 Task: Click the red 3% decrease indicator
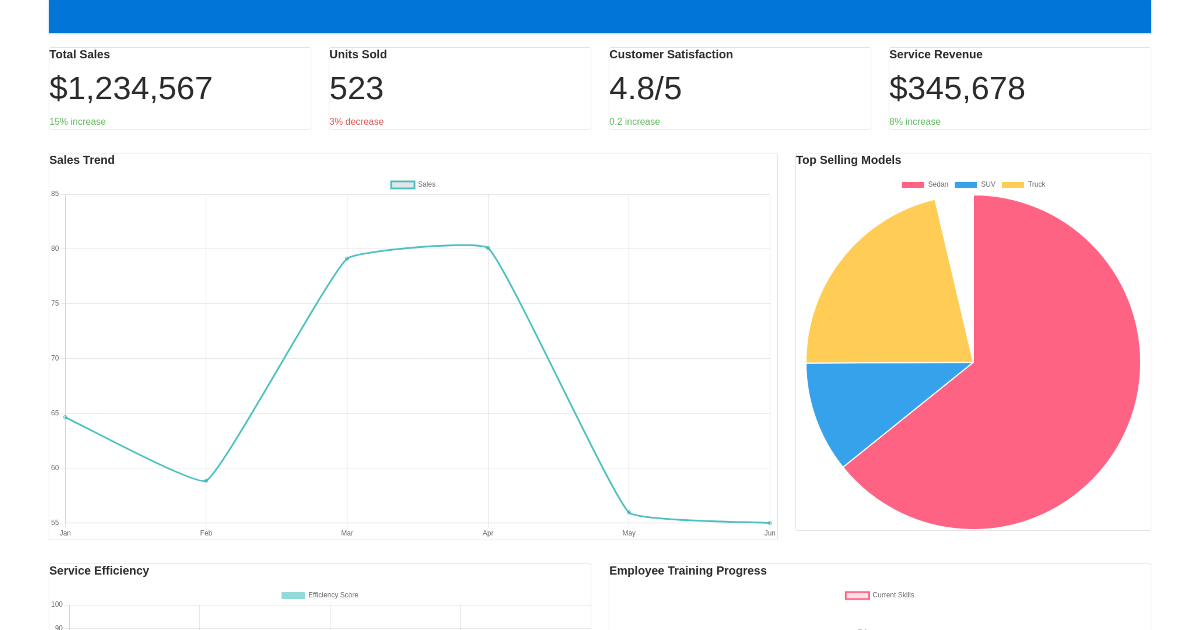coord(356,121)
